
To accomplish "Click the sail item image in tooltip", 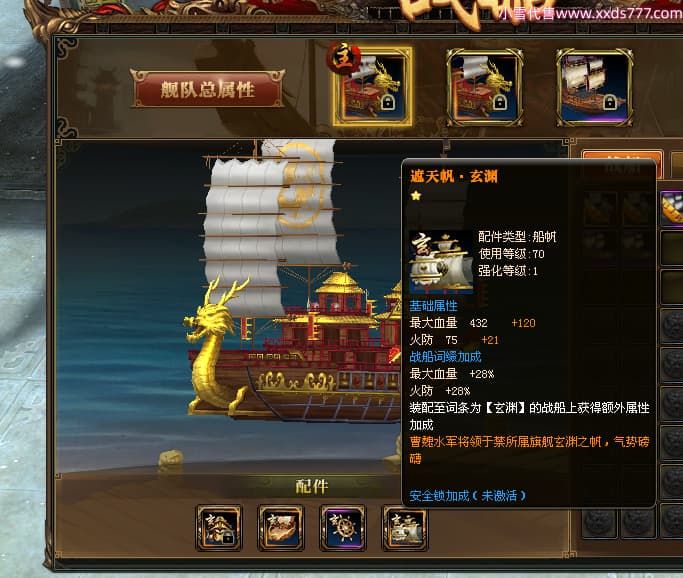I will [x=441, y=261].
